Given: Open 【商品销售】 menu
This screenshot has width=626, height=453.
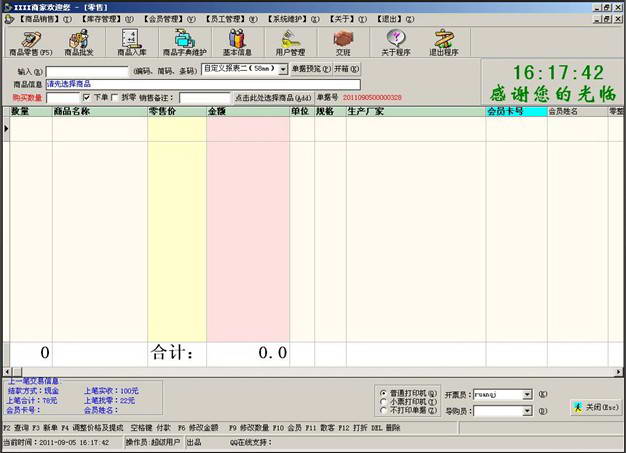Looking at the screenshot, I should [45, 19].
